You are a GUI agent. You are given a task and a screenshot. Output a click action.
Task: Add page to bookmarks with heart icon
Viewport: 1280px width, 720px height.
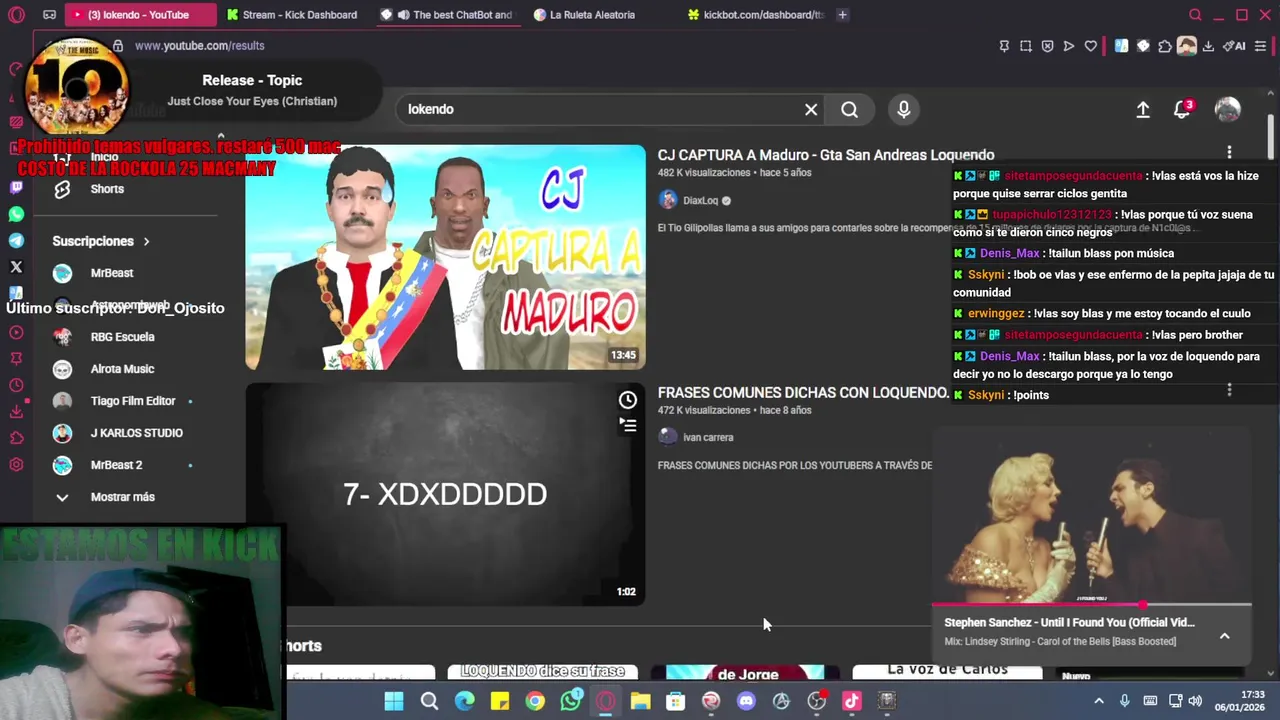tap(1091, 46)
